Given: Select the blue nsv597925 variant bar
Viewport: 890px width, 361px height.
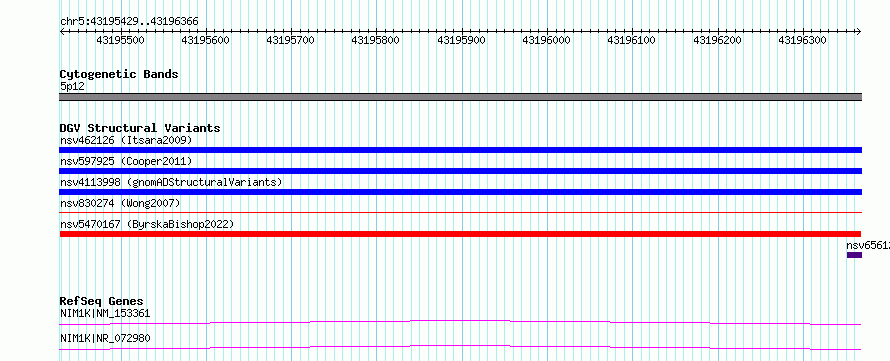Looking at the screenshot, I should (x=460, y=171).
